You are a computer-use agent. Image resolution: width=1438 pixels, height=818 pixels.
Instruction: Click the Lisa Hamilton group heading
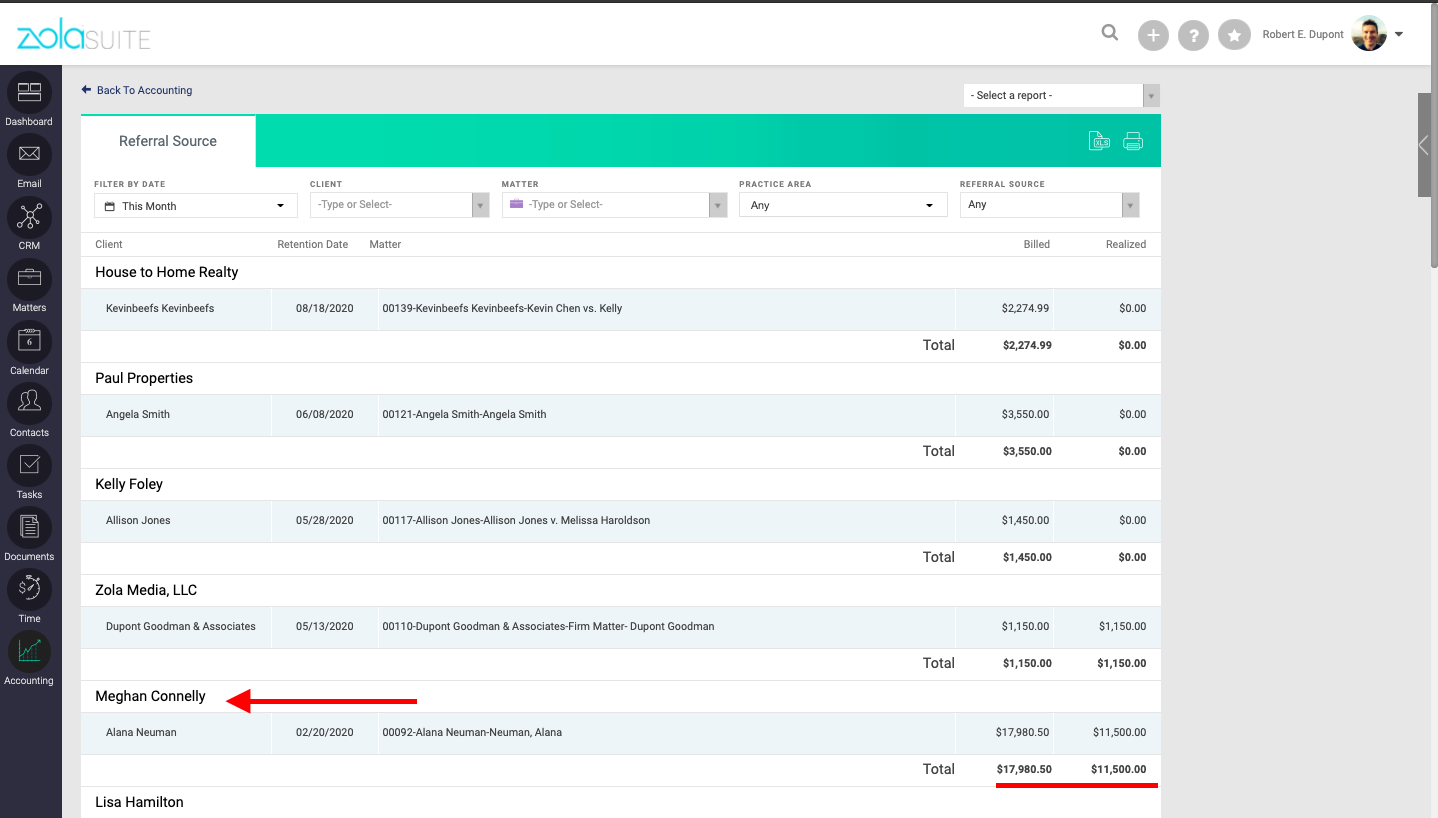coord(139,802)
